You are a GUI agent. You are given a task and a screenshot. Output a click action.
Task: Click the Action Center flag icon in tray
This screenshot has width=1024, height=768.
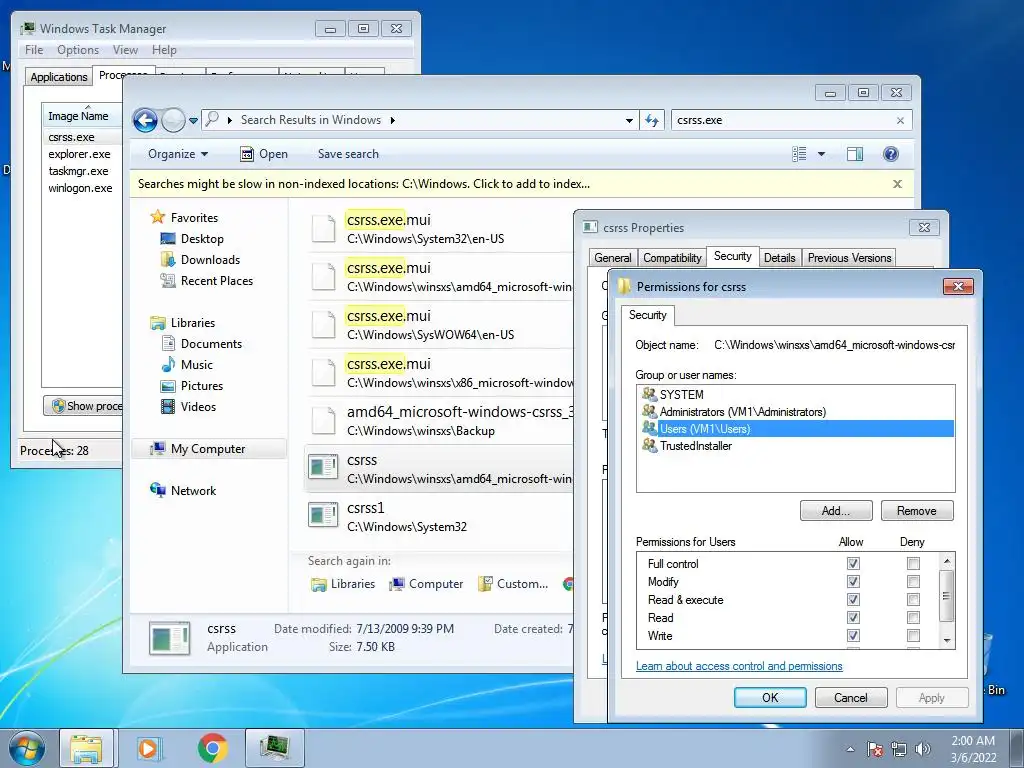coord(875,749)
